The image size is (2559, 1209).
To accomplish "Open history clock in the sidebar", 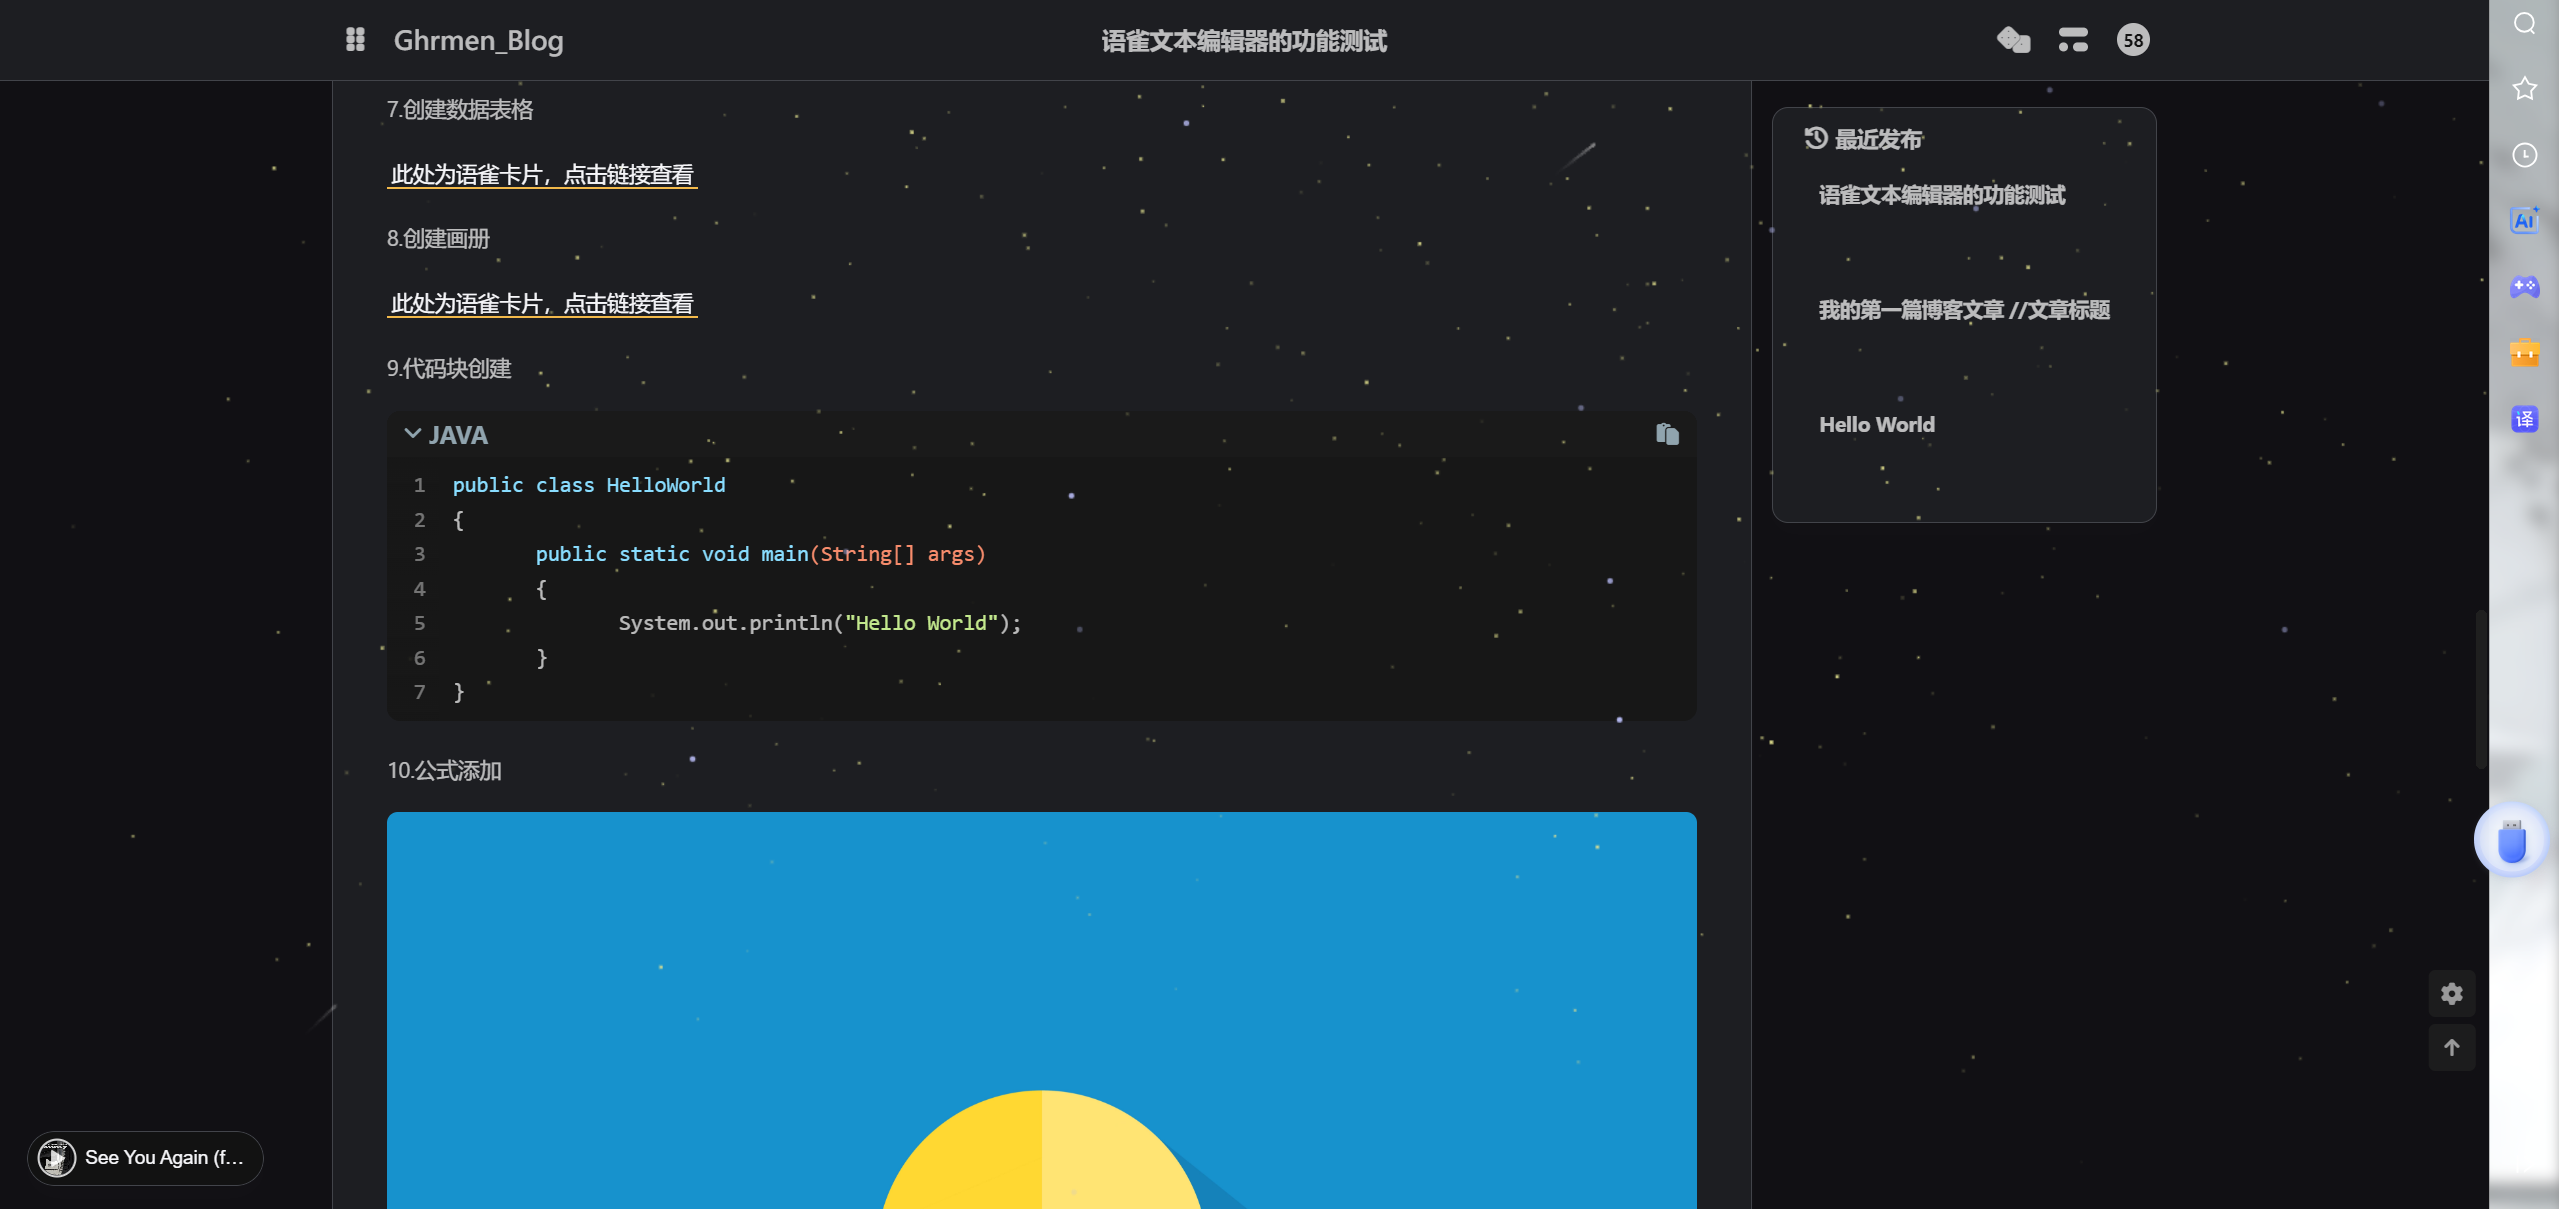I will tap(2524, 155).
